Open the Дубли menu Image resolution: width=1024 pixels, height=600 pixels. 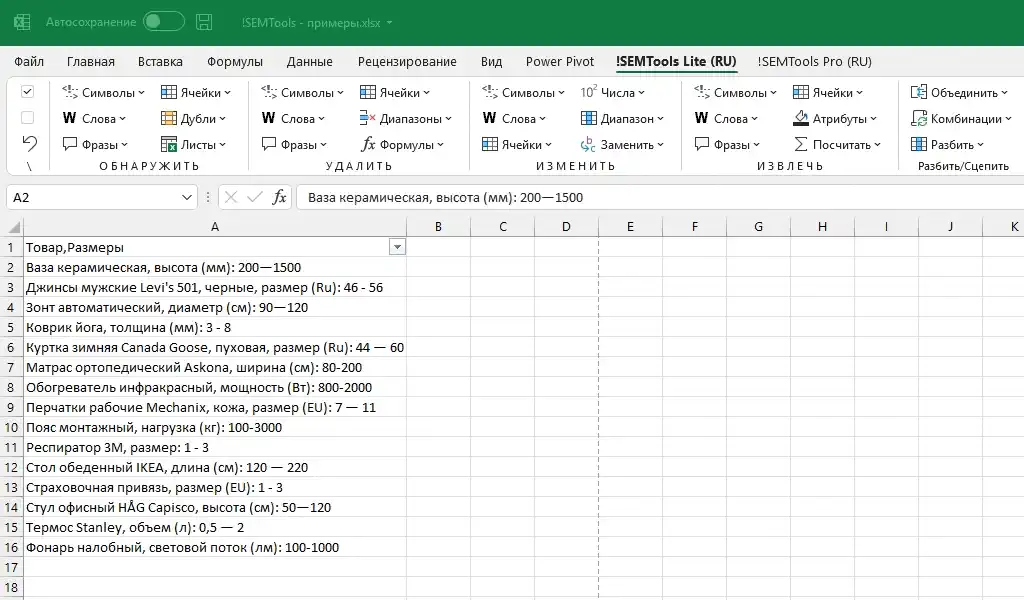click(x=193, y=119)
